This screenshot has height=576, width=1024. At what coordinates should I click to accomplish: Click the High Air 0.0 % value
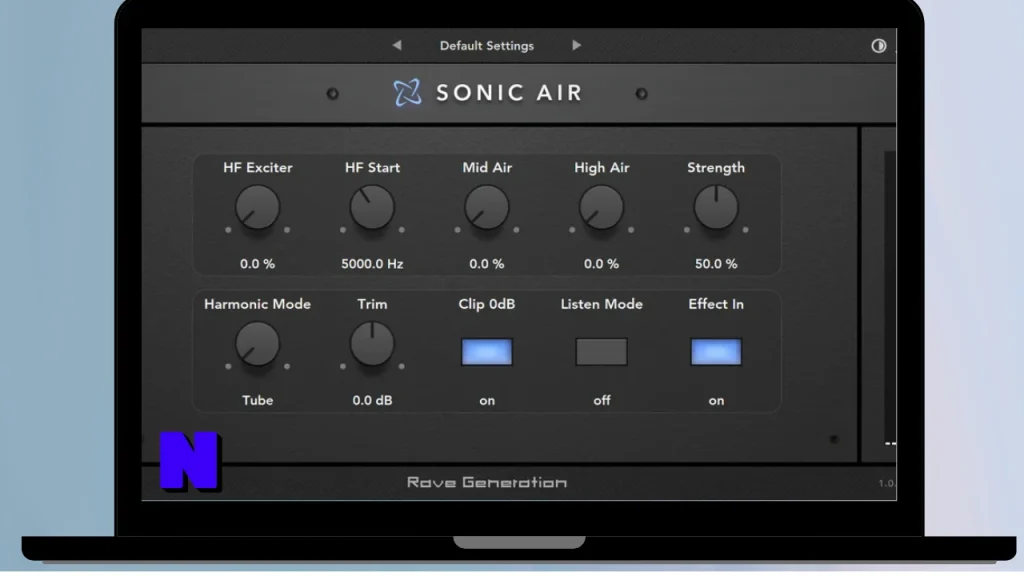coord(601,264)
